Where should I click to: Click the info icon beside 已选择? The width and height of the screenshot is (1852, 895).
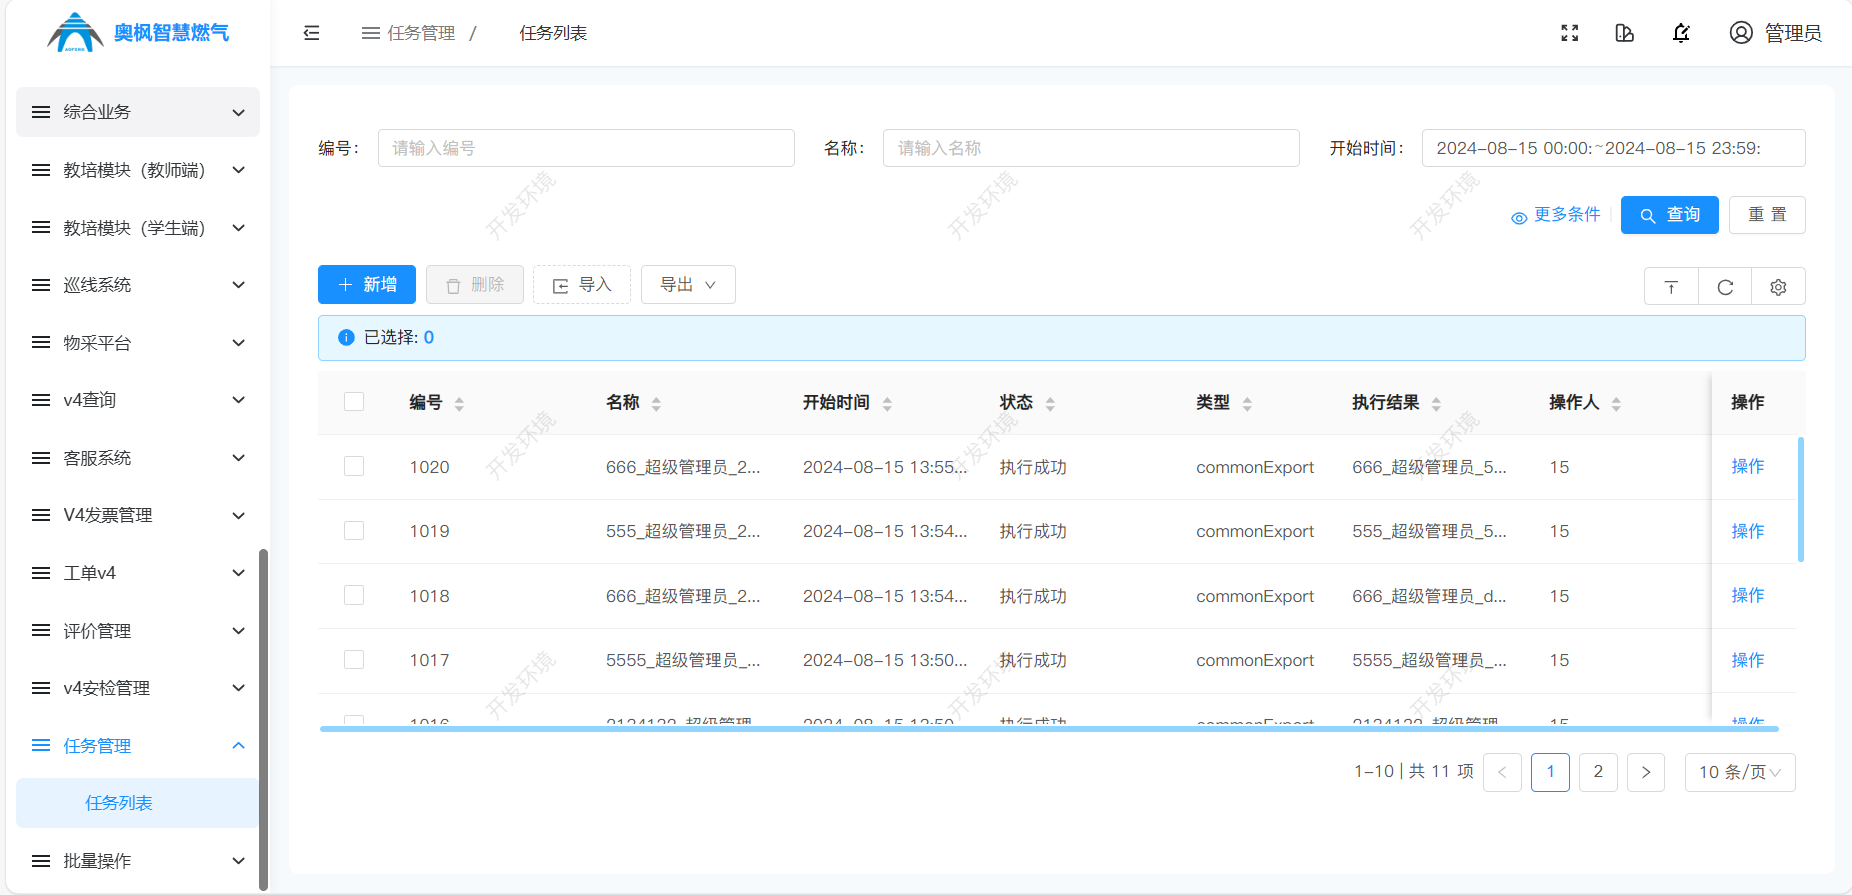[x=346, y=338]
